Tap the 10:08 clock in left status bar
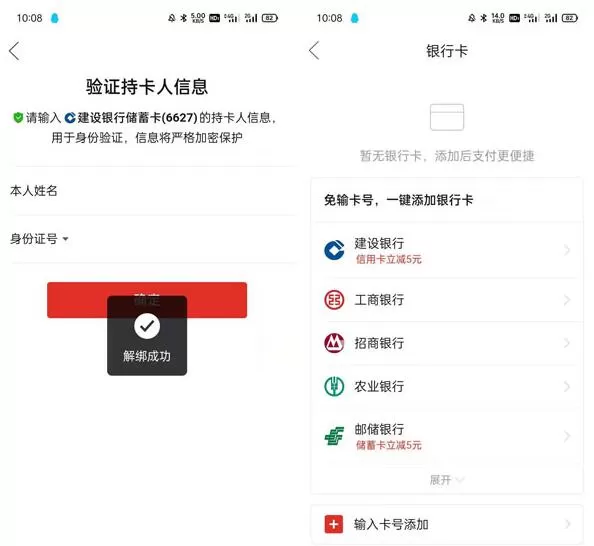This screenshot has width=594, height=546. point(30,18)
